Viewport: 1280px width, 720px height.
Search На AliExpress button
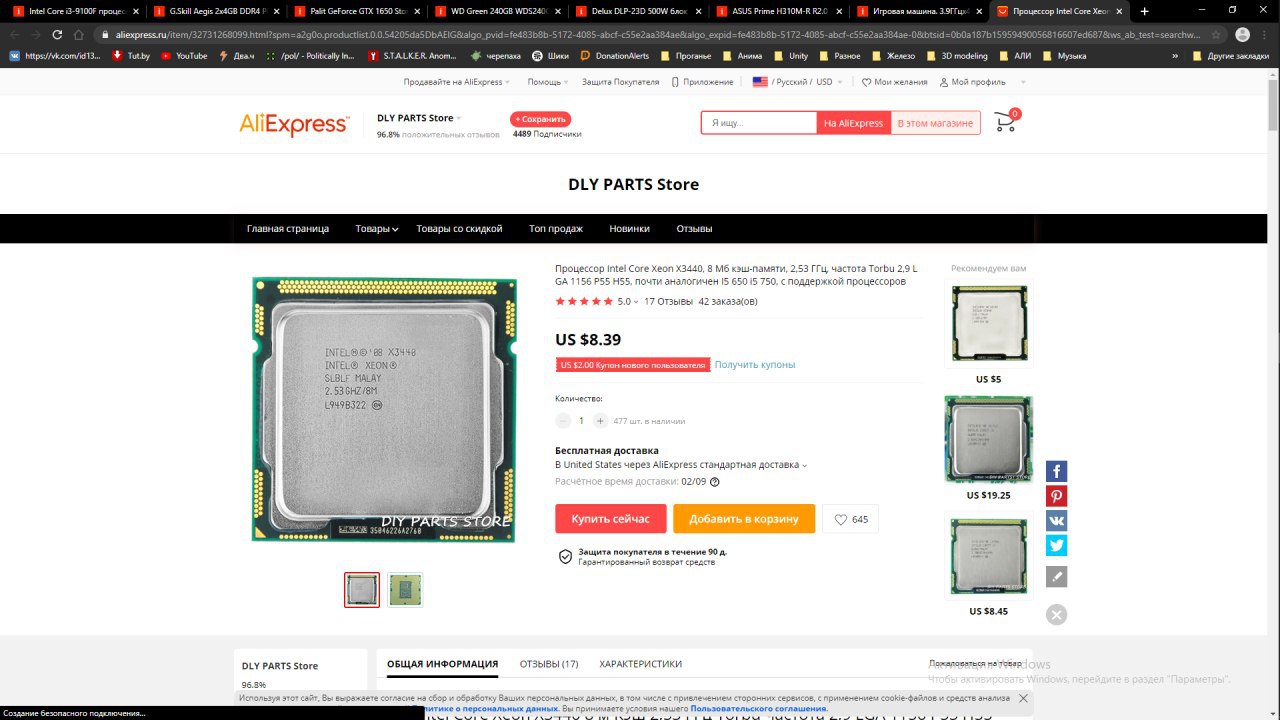tap(853, 123)
